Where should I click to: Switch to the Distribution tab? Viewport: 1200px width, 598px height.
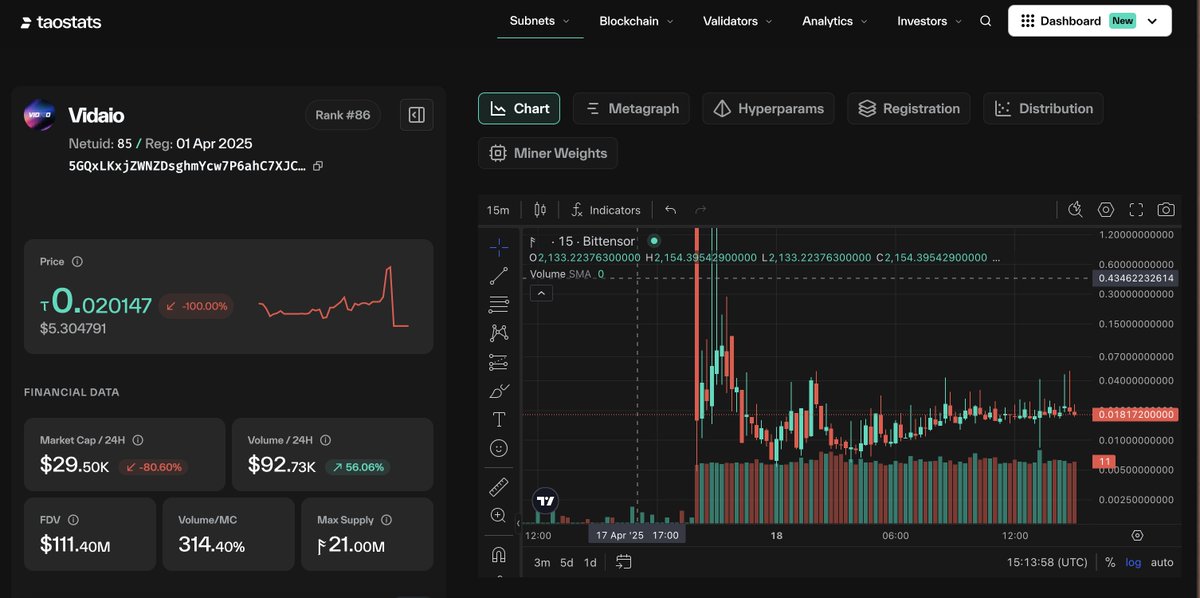click(1044, 109)
